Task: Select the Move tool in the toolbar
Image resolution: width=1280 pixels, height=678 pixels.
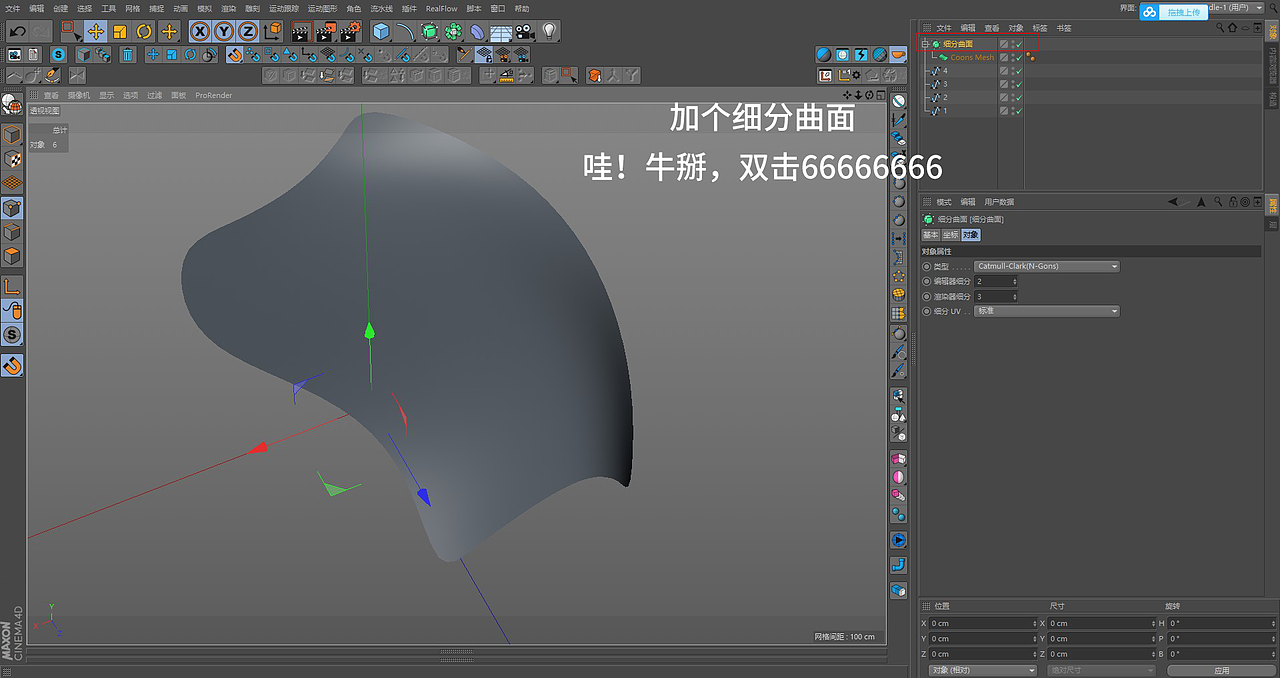Action: click(96, 31)
